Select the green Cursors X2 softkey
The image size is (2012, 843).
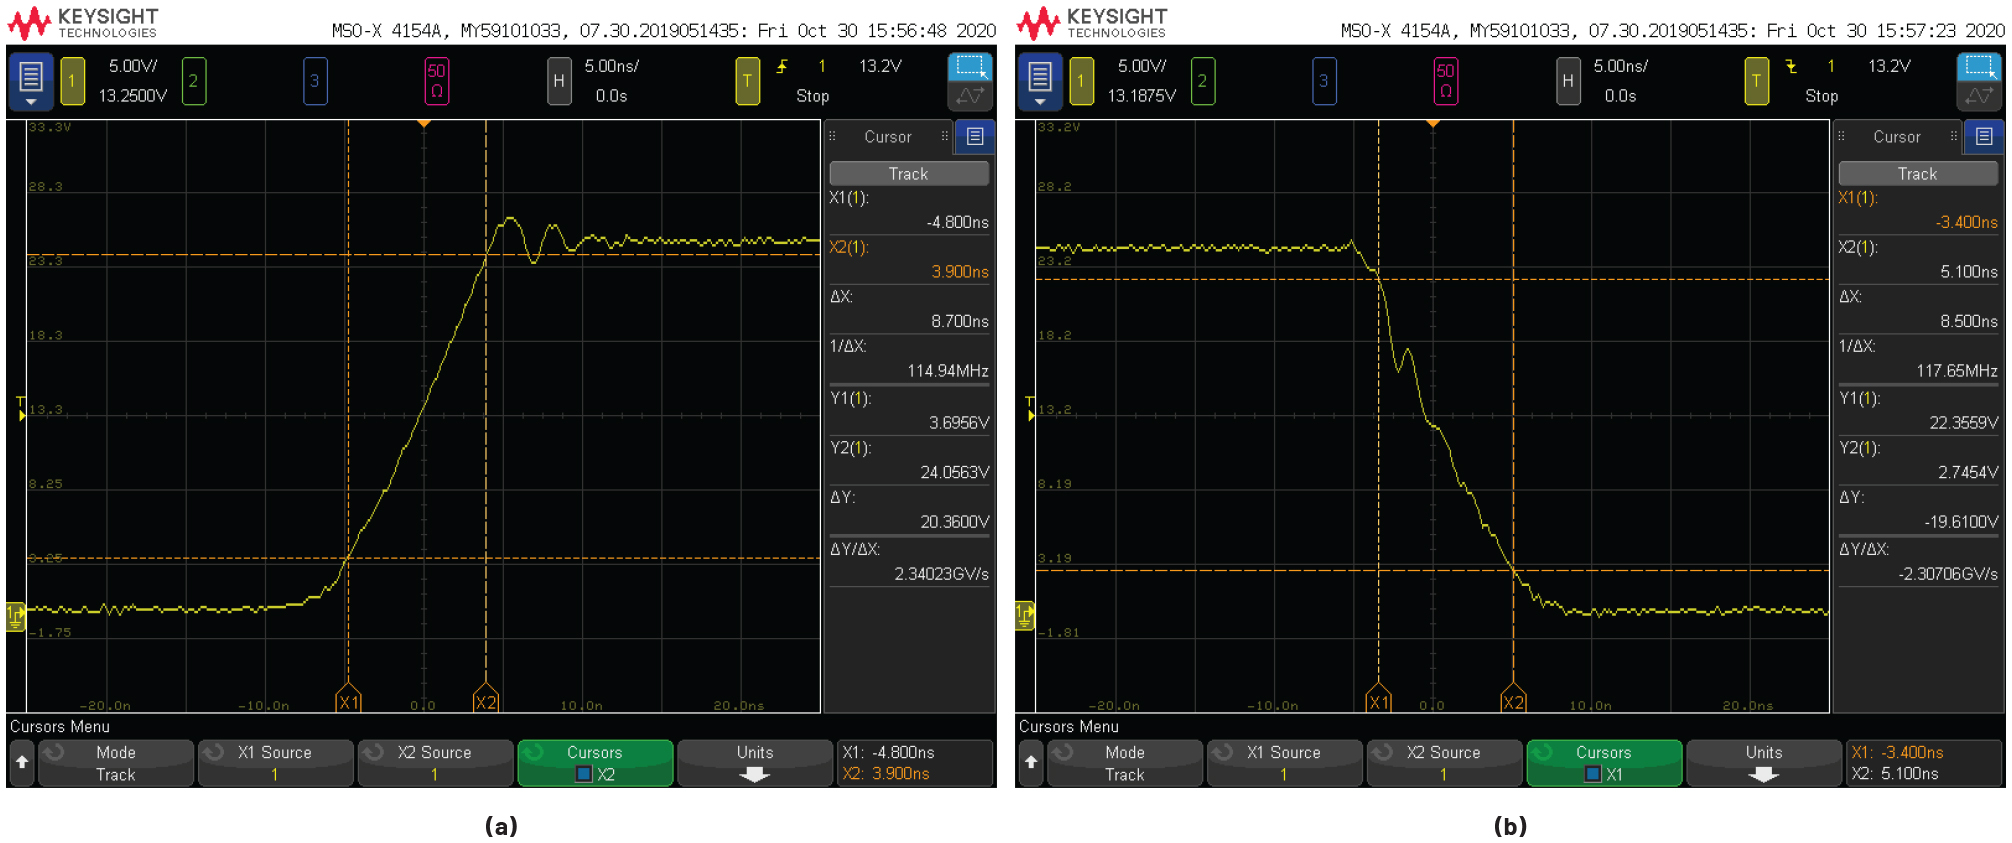595,763
